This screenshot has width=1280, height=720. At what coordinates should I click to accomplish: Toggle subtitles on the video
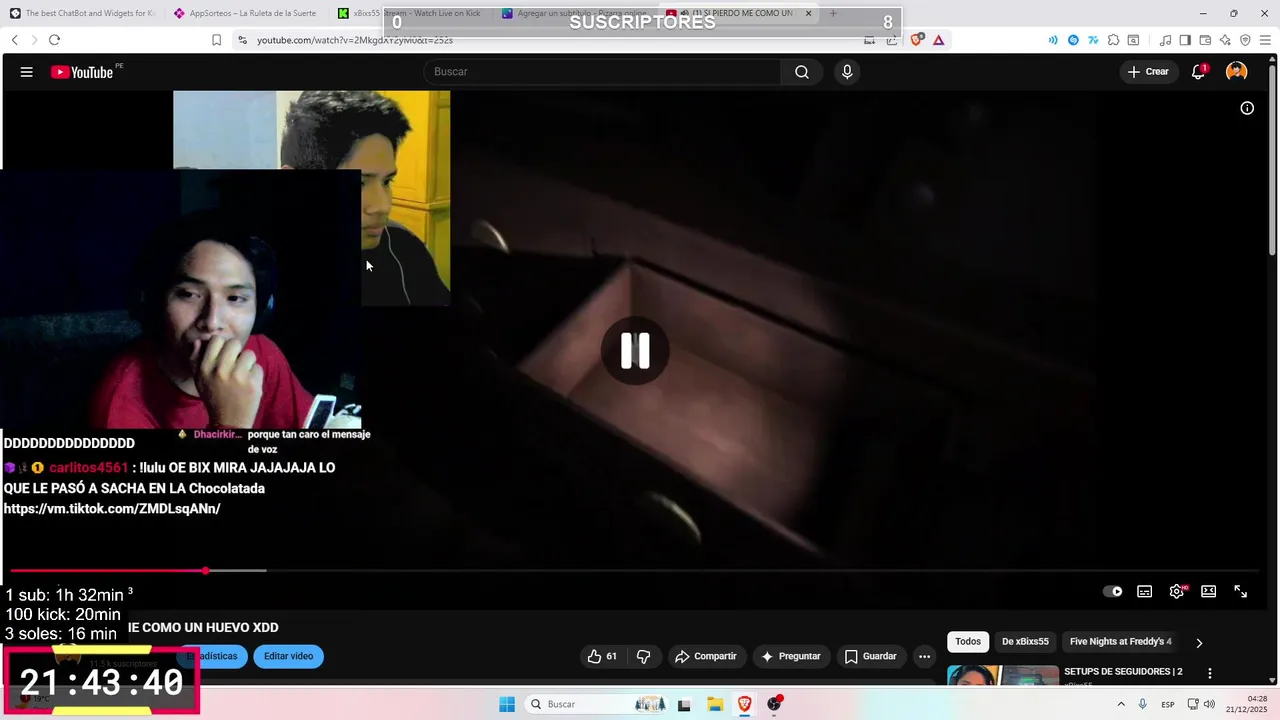(1145, 591)
